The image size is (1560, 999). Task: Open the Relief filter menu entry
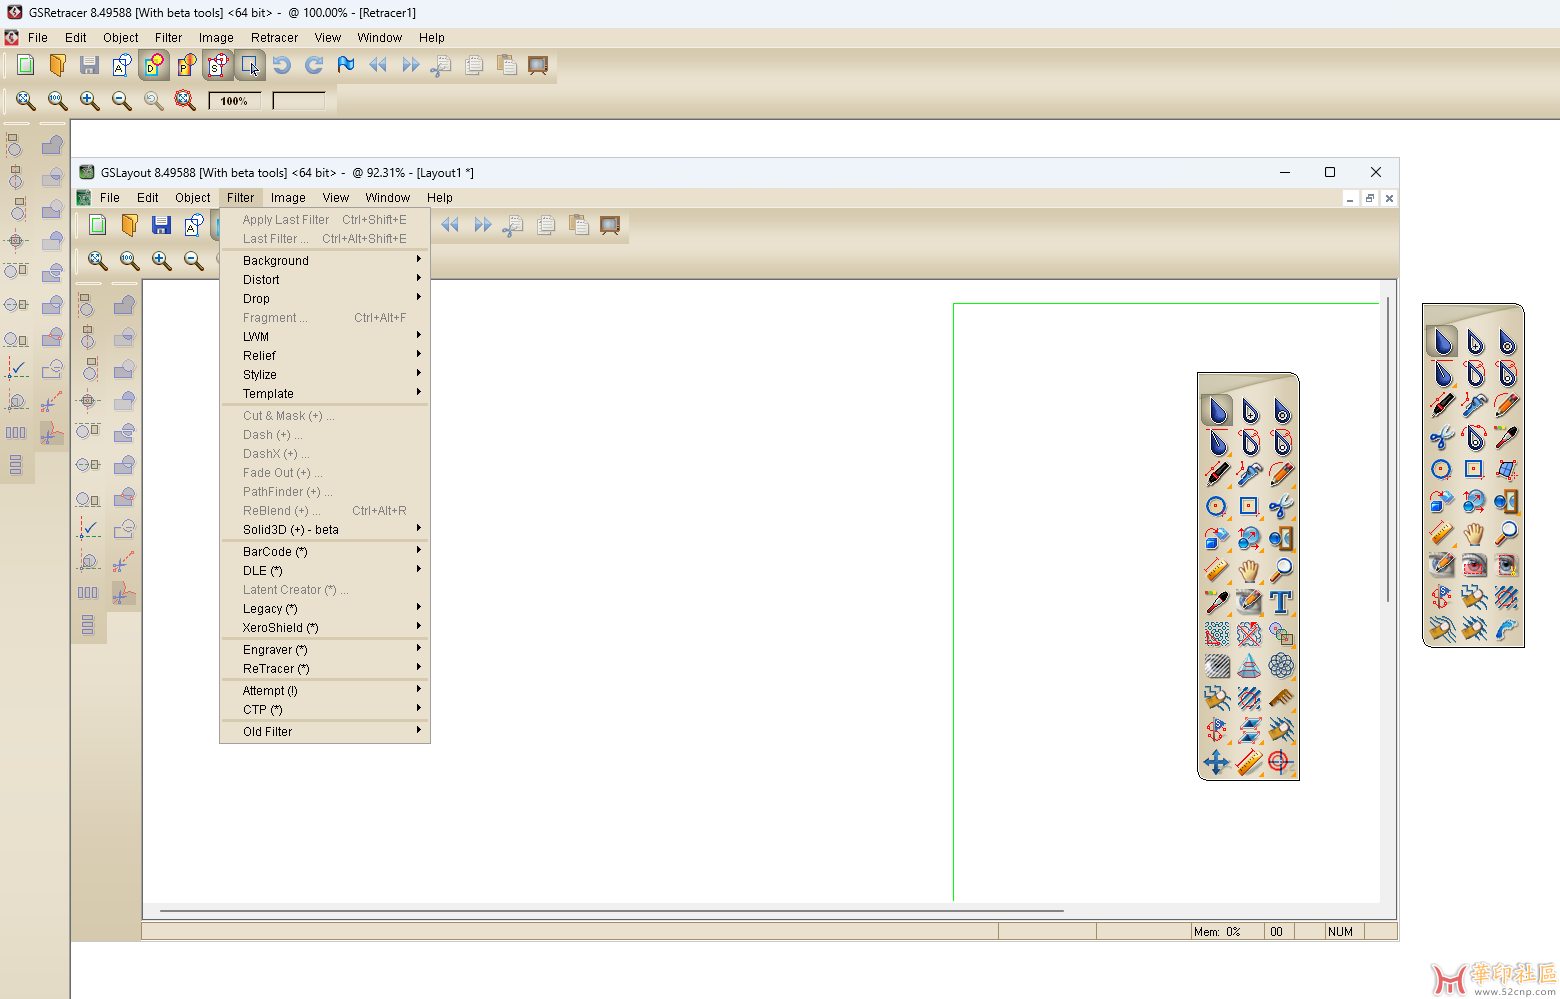coord(325,355)
